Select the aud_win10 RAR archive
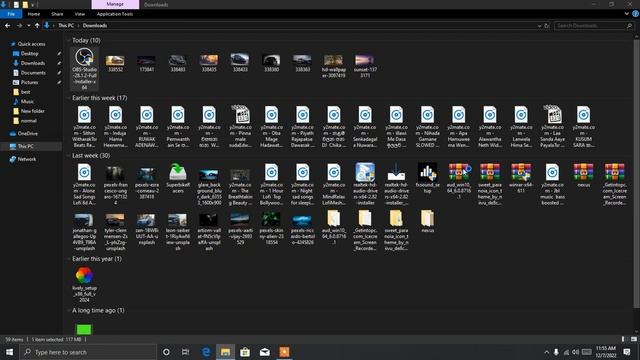Image resolution: width=640 pixels, height=360 pixels. (x=458, y=181)
